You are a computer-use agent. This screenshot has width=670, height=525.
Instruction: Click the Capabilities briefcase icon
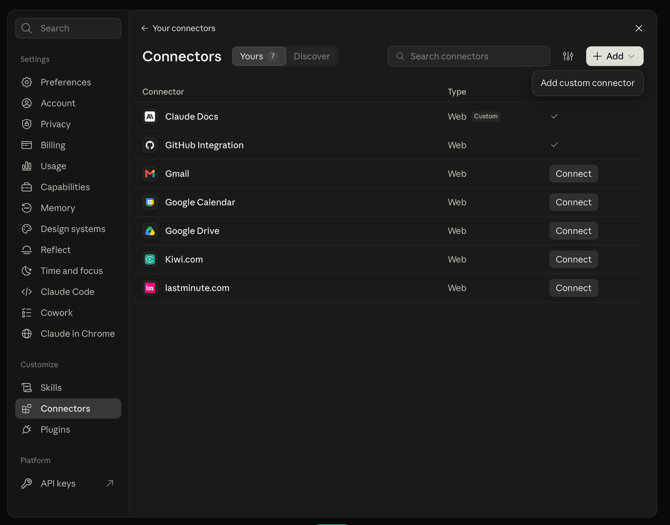(26, 187)
